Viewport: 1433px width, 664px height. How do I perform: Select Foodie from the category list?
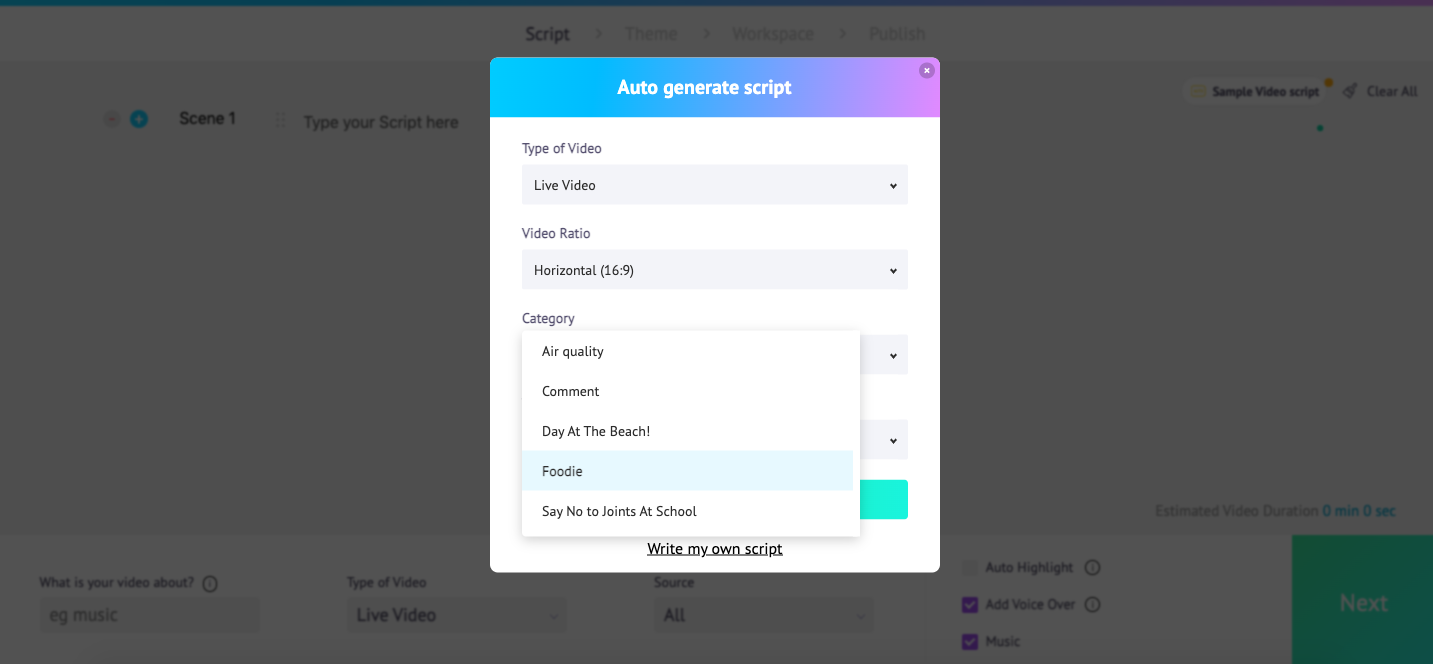pyautogui.click(x=561, y=471)
